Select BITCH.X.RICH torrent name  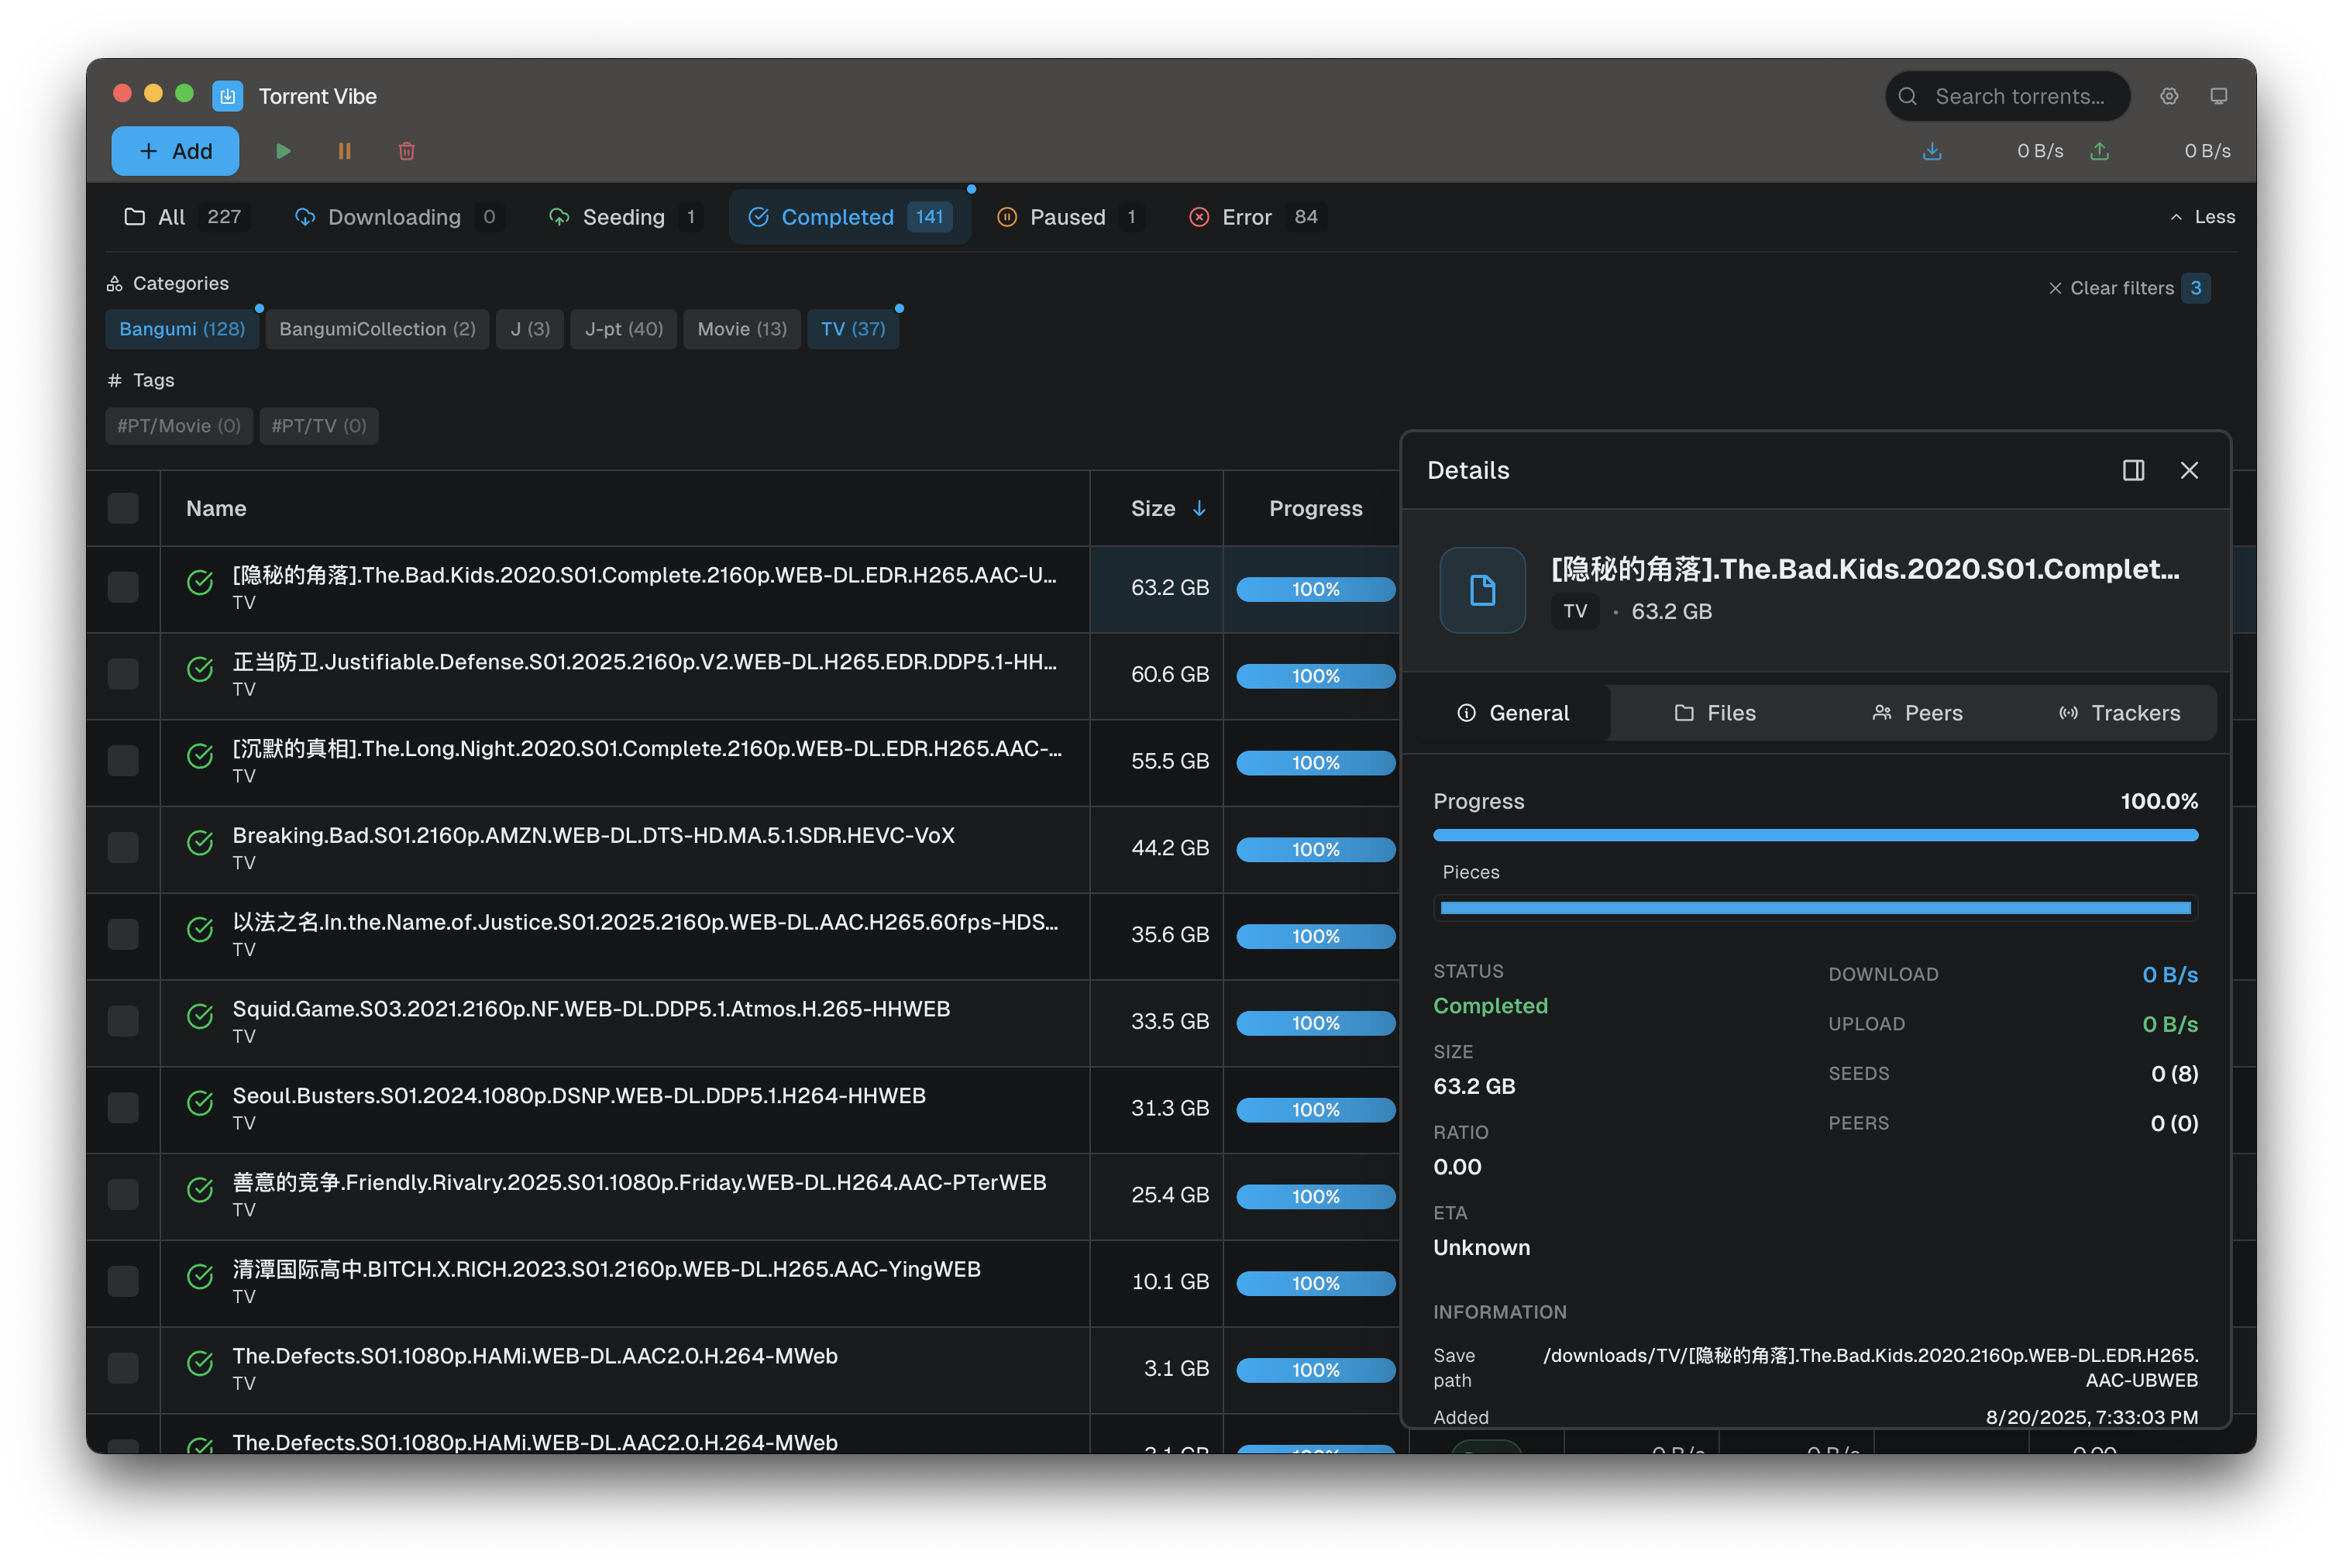click(x=606, y=1270)
